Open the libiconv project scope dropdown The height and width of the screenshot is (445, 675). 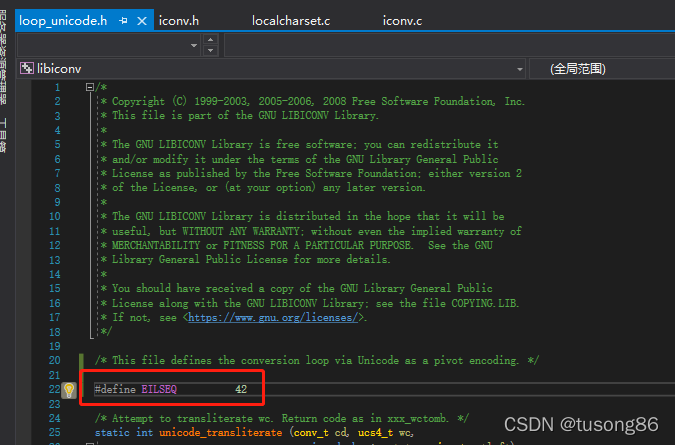click(x=520, y=69)
